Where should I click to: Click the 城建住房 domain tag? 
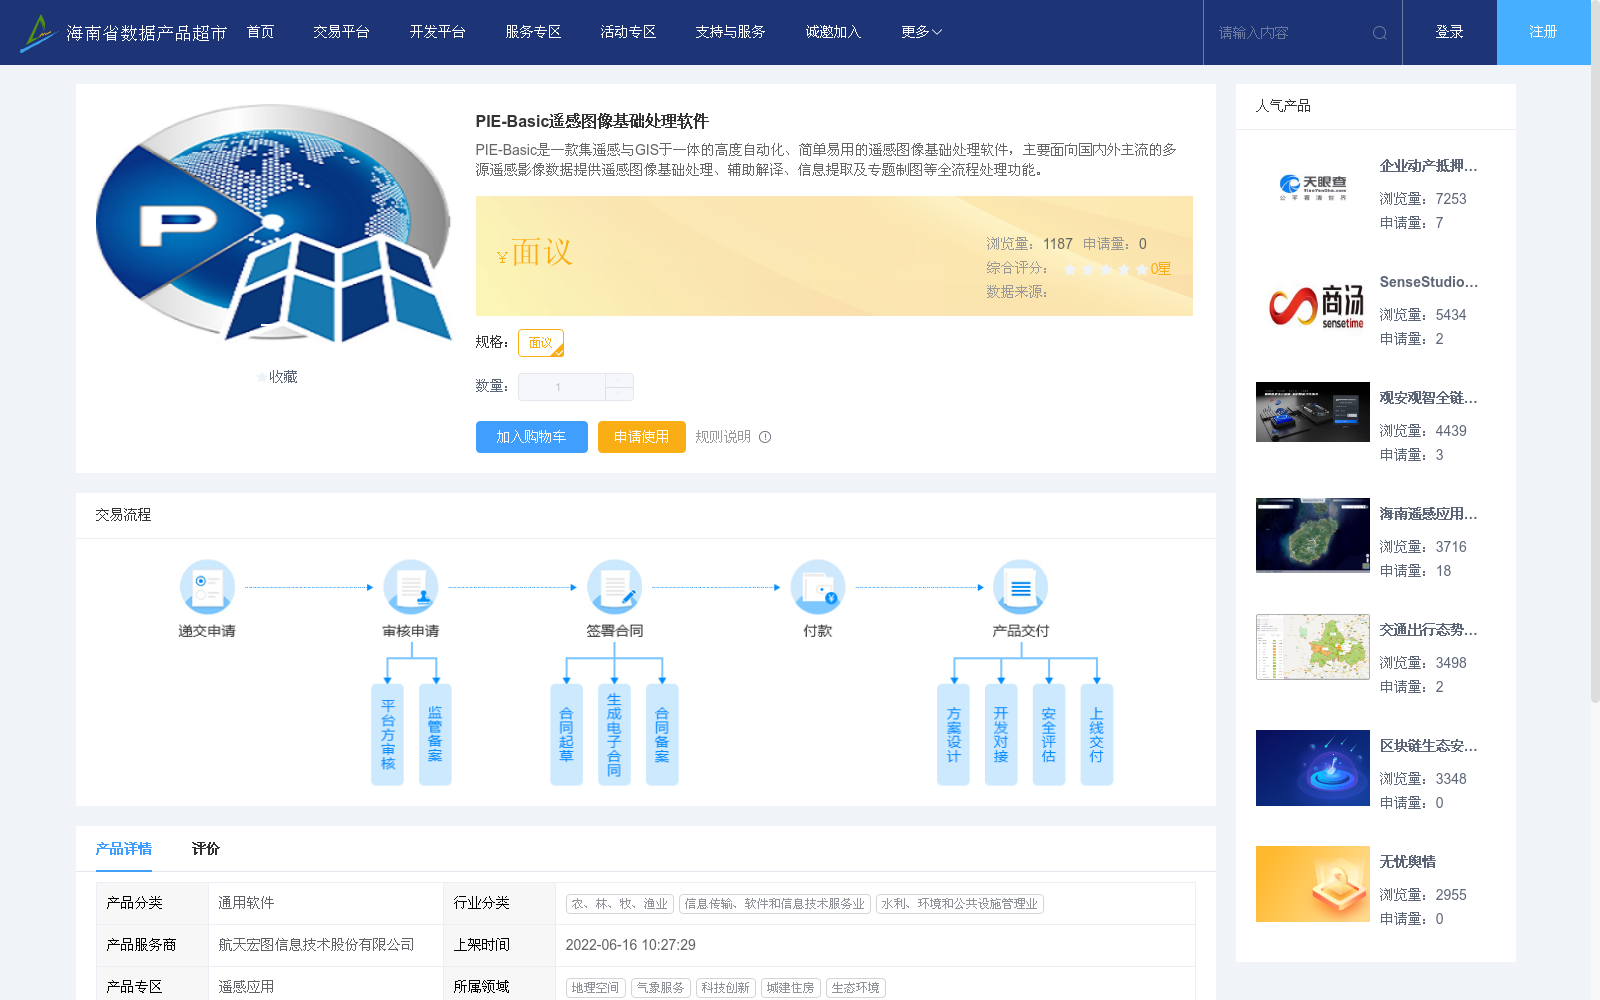click(791, 988)
